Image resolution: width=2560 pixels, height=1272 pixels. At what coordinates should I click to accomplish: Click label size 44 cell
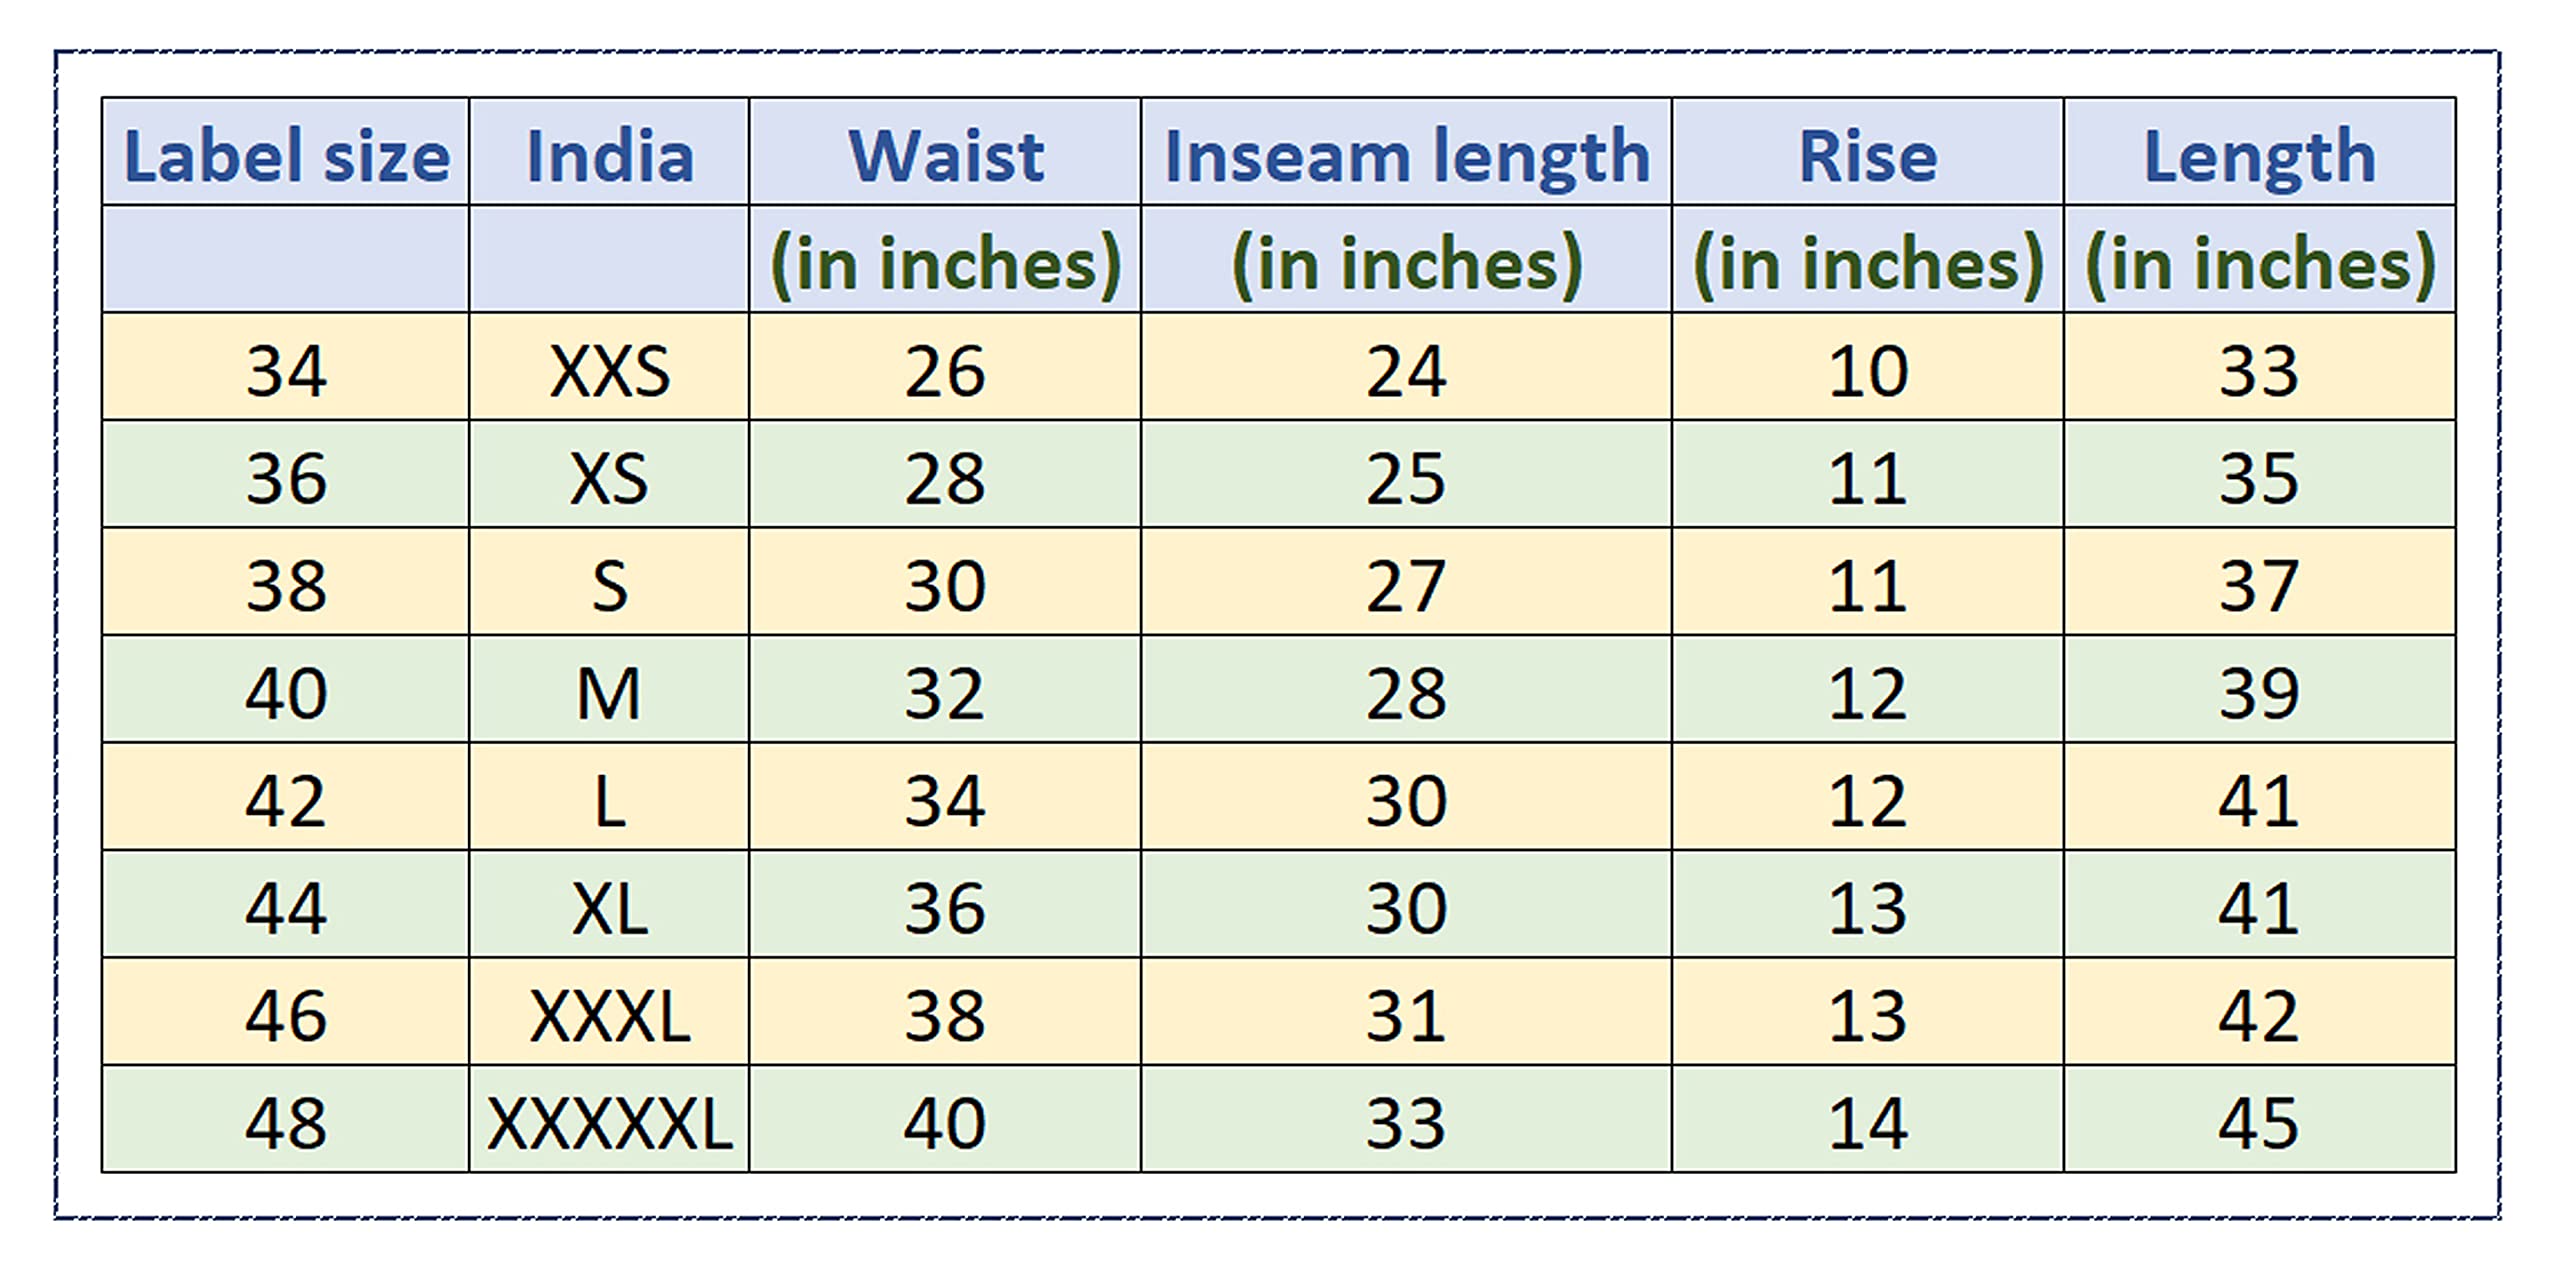click(x=286, y=907)
